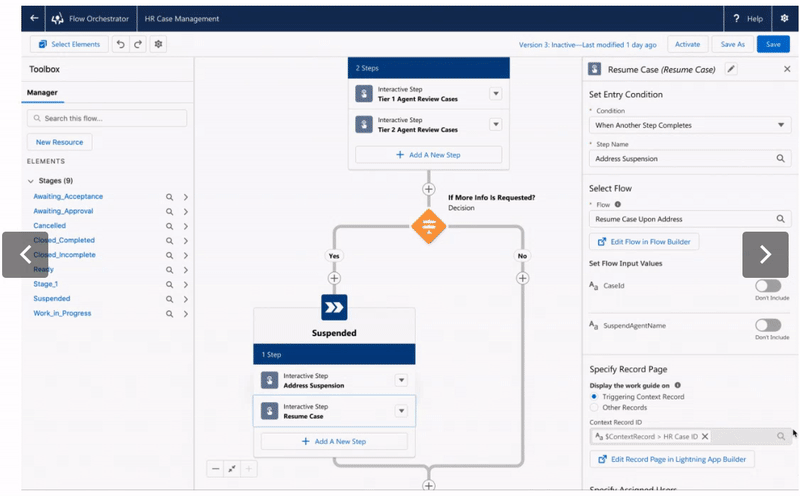800x496 pixels.
Task: Add element on the No branch
Action: click(x=522, y=278)
